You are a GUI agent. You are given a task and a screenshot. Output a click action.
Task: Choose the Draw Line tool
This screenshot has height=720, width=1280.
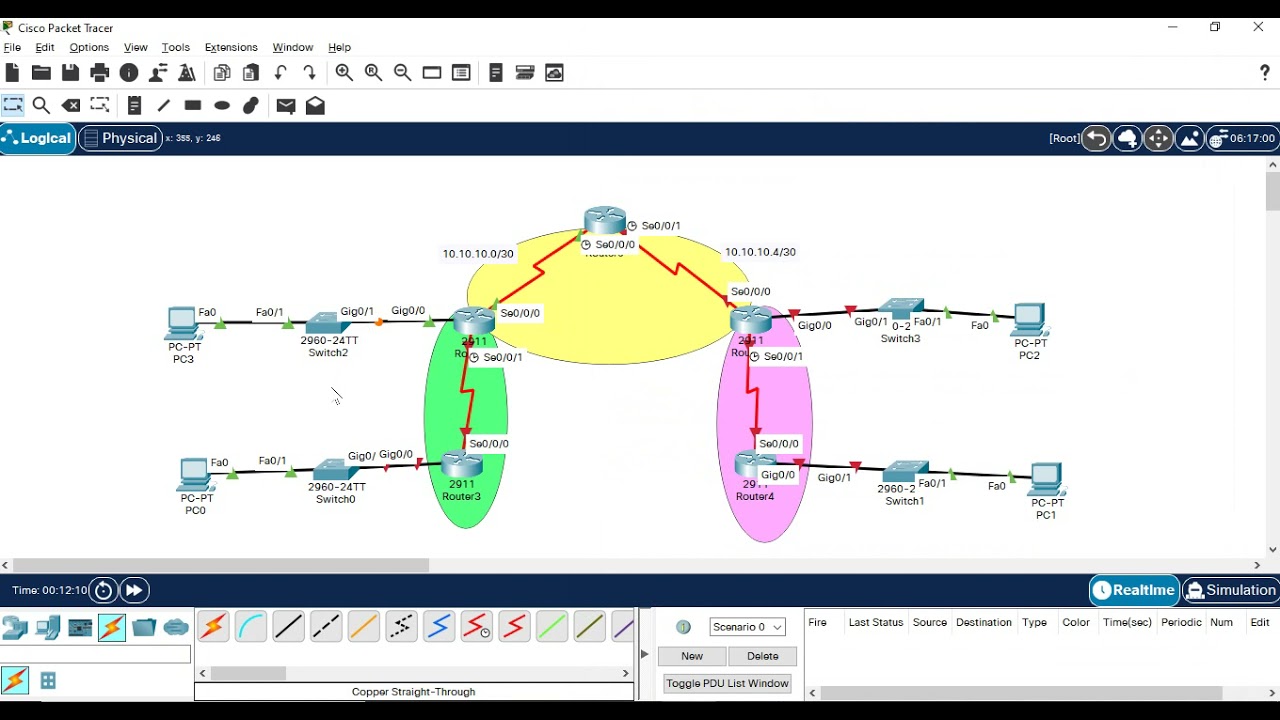[x=164, y=105]
